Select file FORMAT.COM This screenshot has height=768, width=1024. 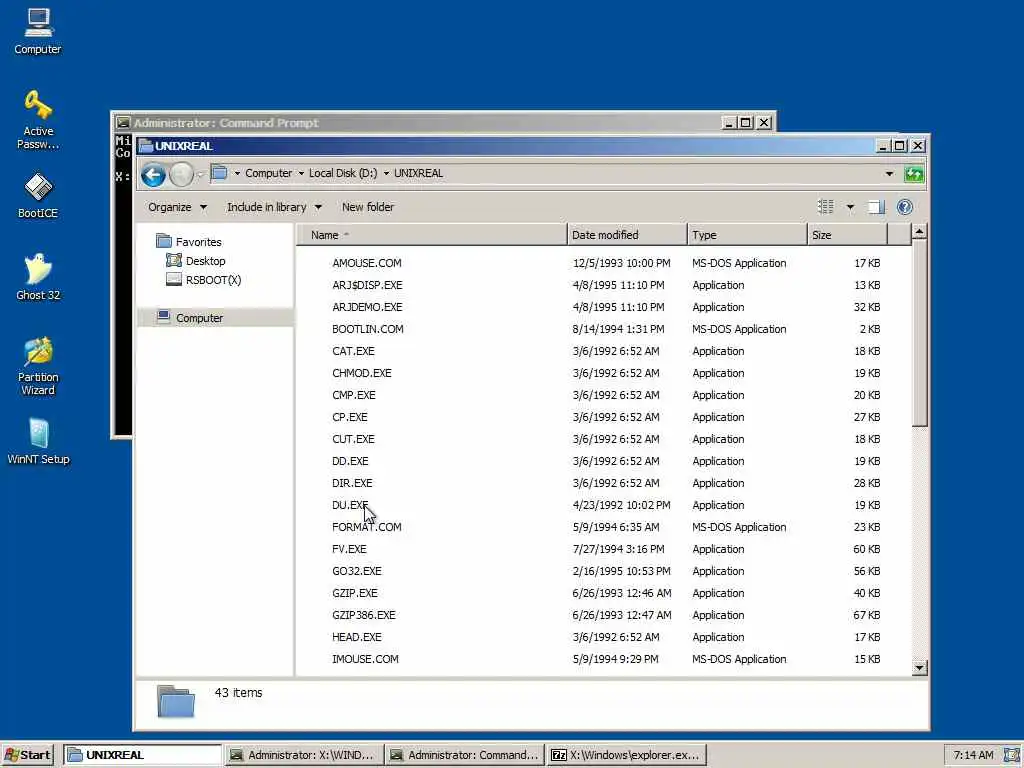pyautogui.click(x=366, y=527)
